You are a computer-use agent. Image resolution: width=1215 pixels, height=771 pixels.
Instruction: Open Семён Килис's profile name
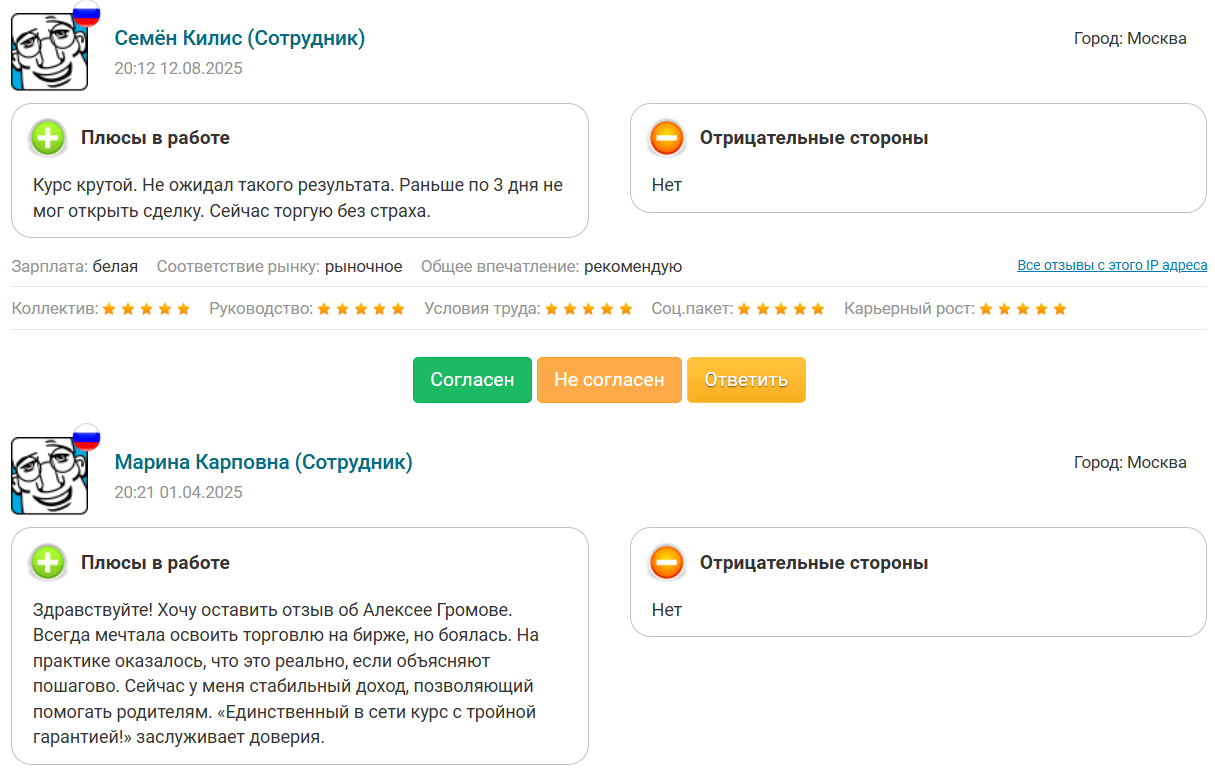pos(240,37)
